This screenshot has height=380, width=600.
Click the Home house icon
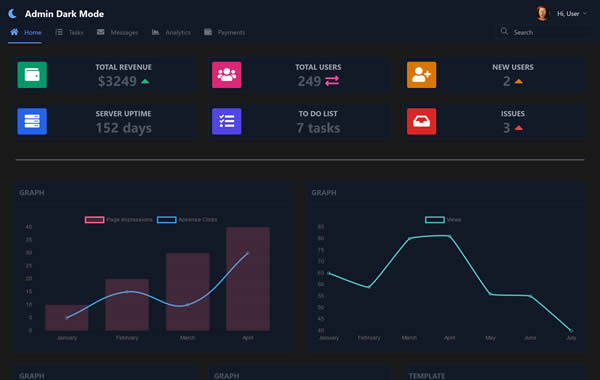click(14, 32)
